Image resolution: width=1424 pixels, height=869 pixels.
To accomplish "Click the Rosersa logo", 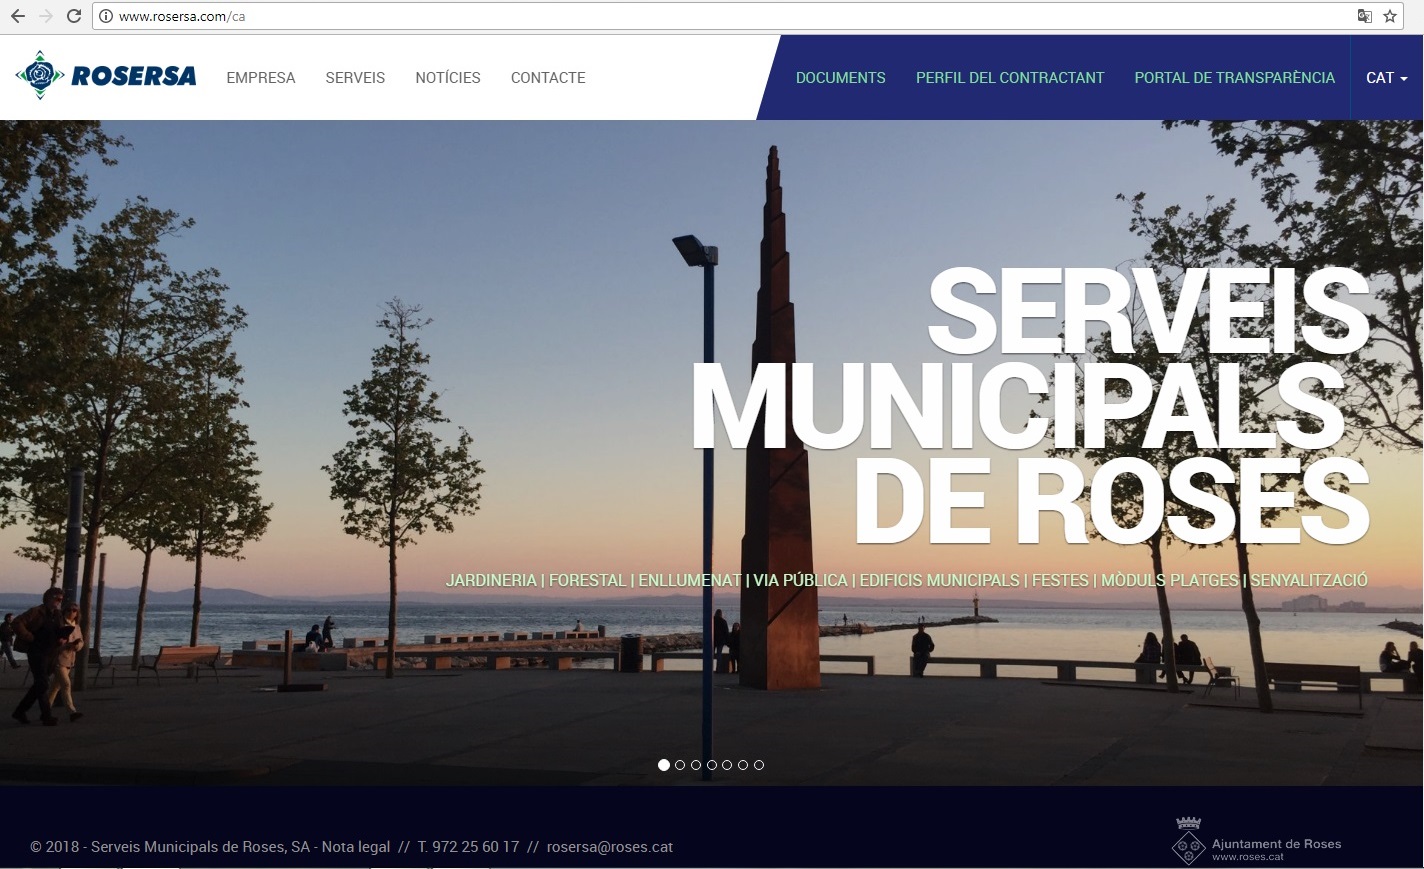I will pos(106,76).
